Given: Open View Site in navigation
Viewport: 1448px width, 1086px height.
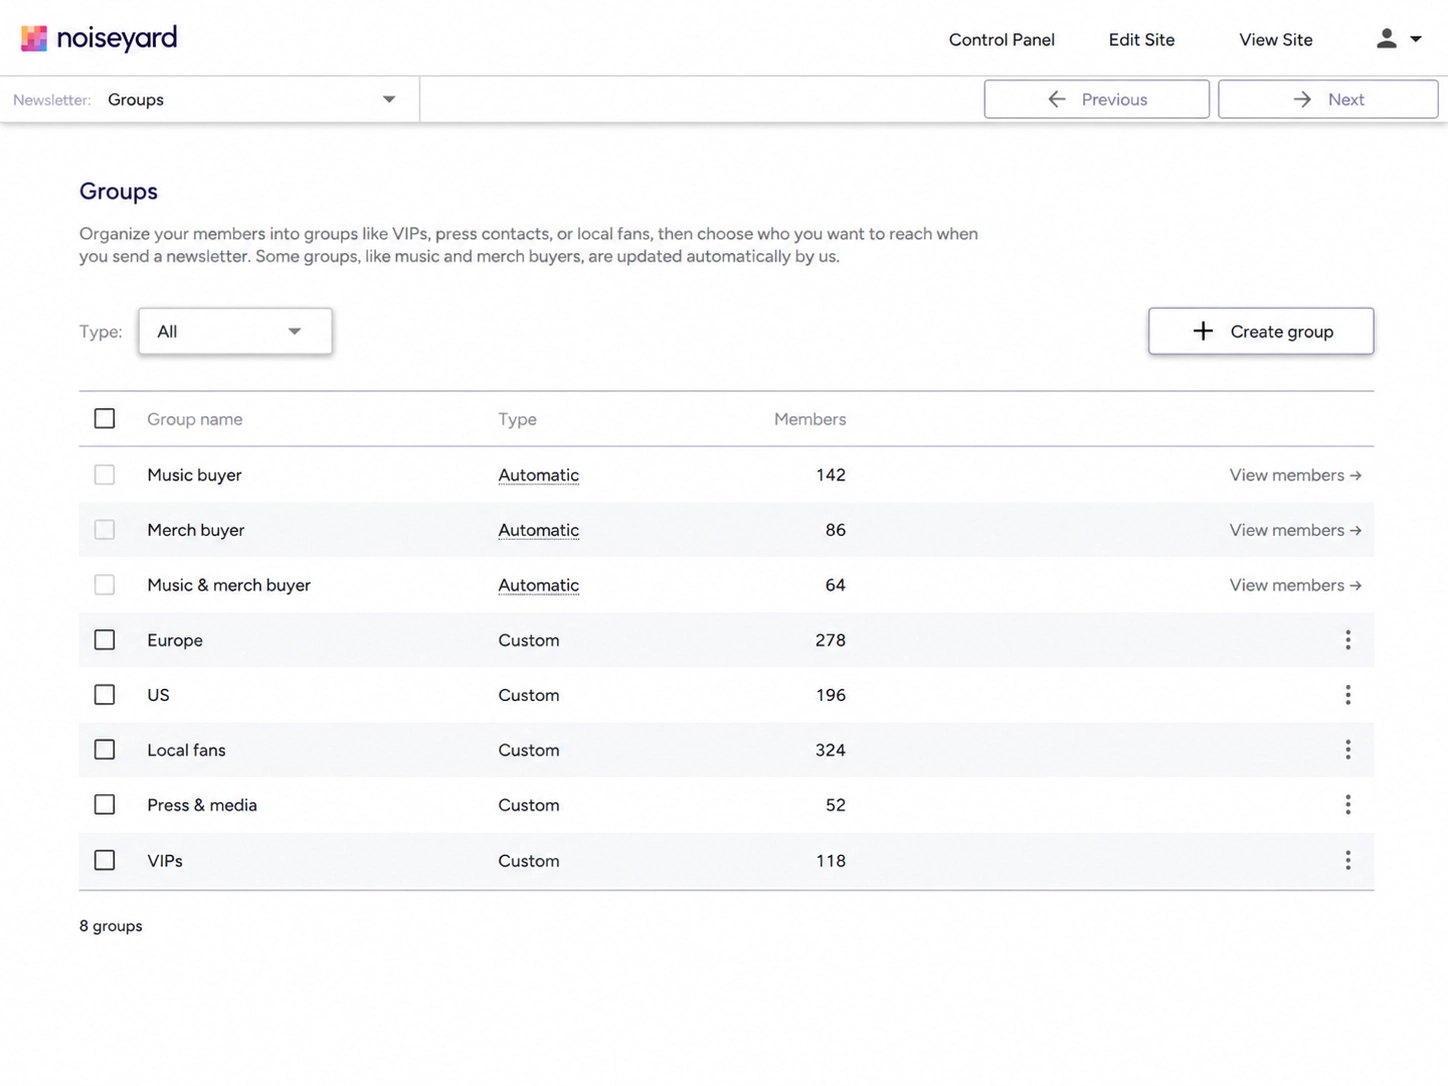Looking at the screenshot, I should [1275, 40].
